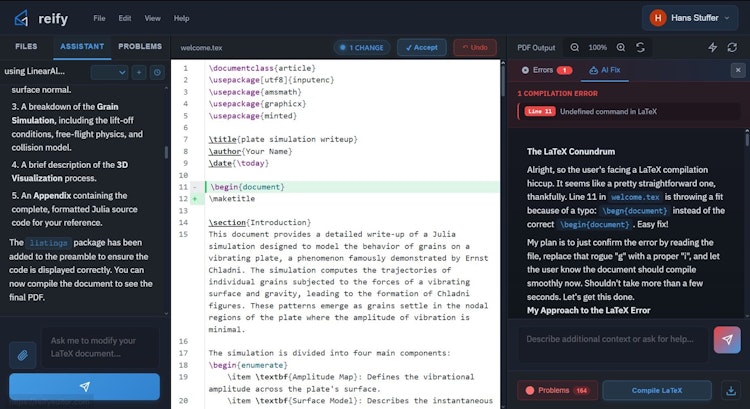Close the errors panel
This screenshot has width=750, height=409.
[738, 70]
